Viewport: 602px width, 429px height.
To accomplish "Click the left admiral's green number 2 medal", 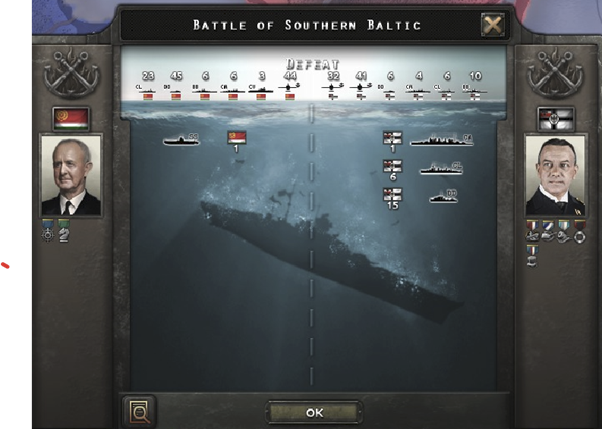I will (64, 230).
